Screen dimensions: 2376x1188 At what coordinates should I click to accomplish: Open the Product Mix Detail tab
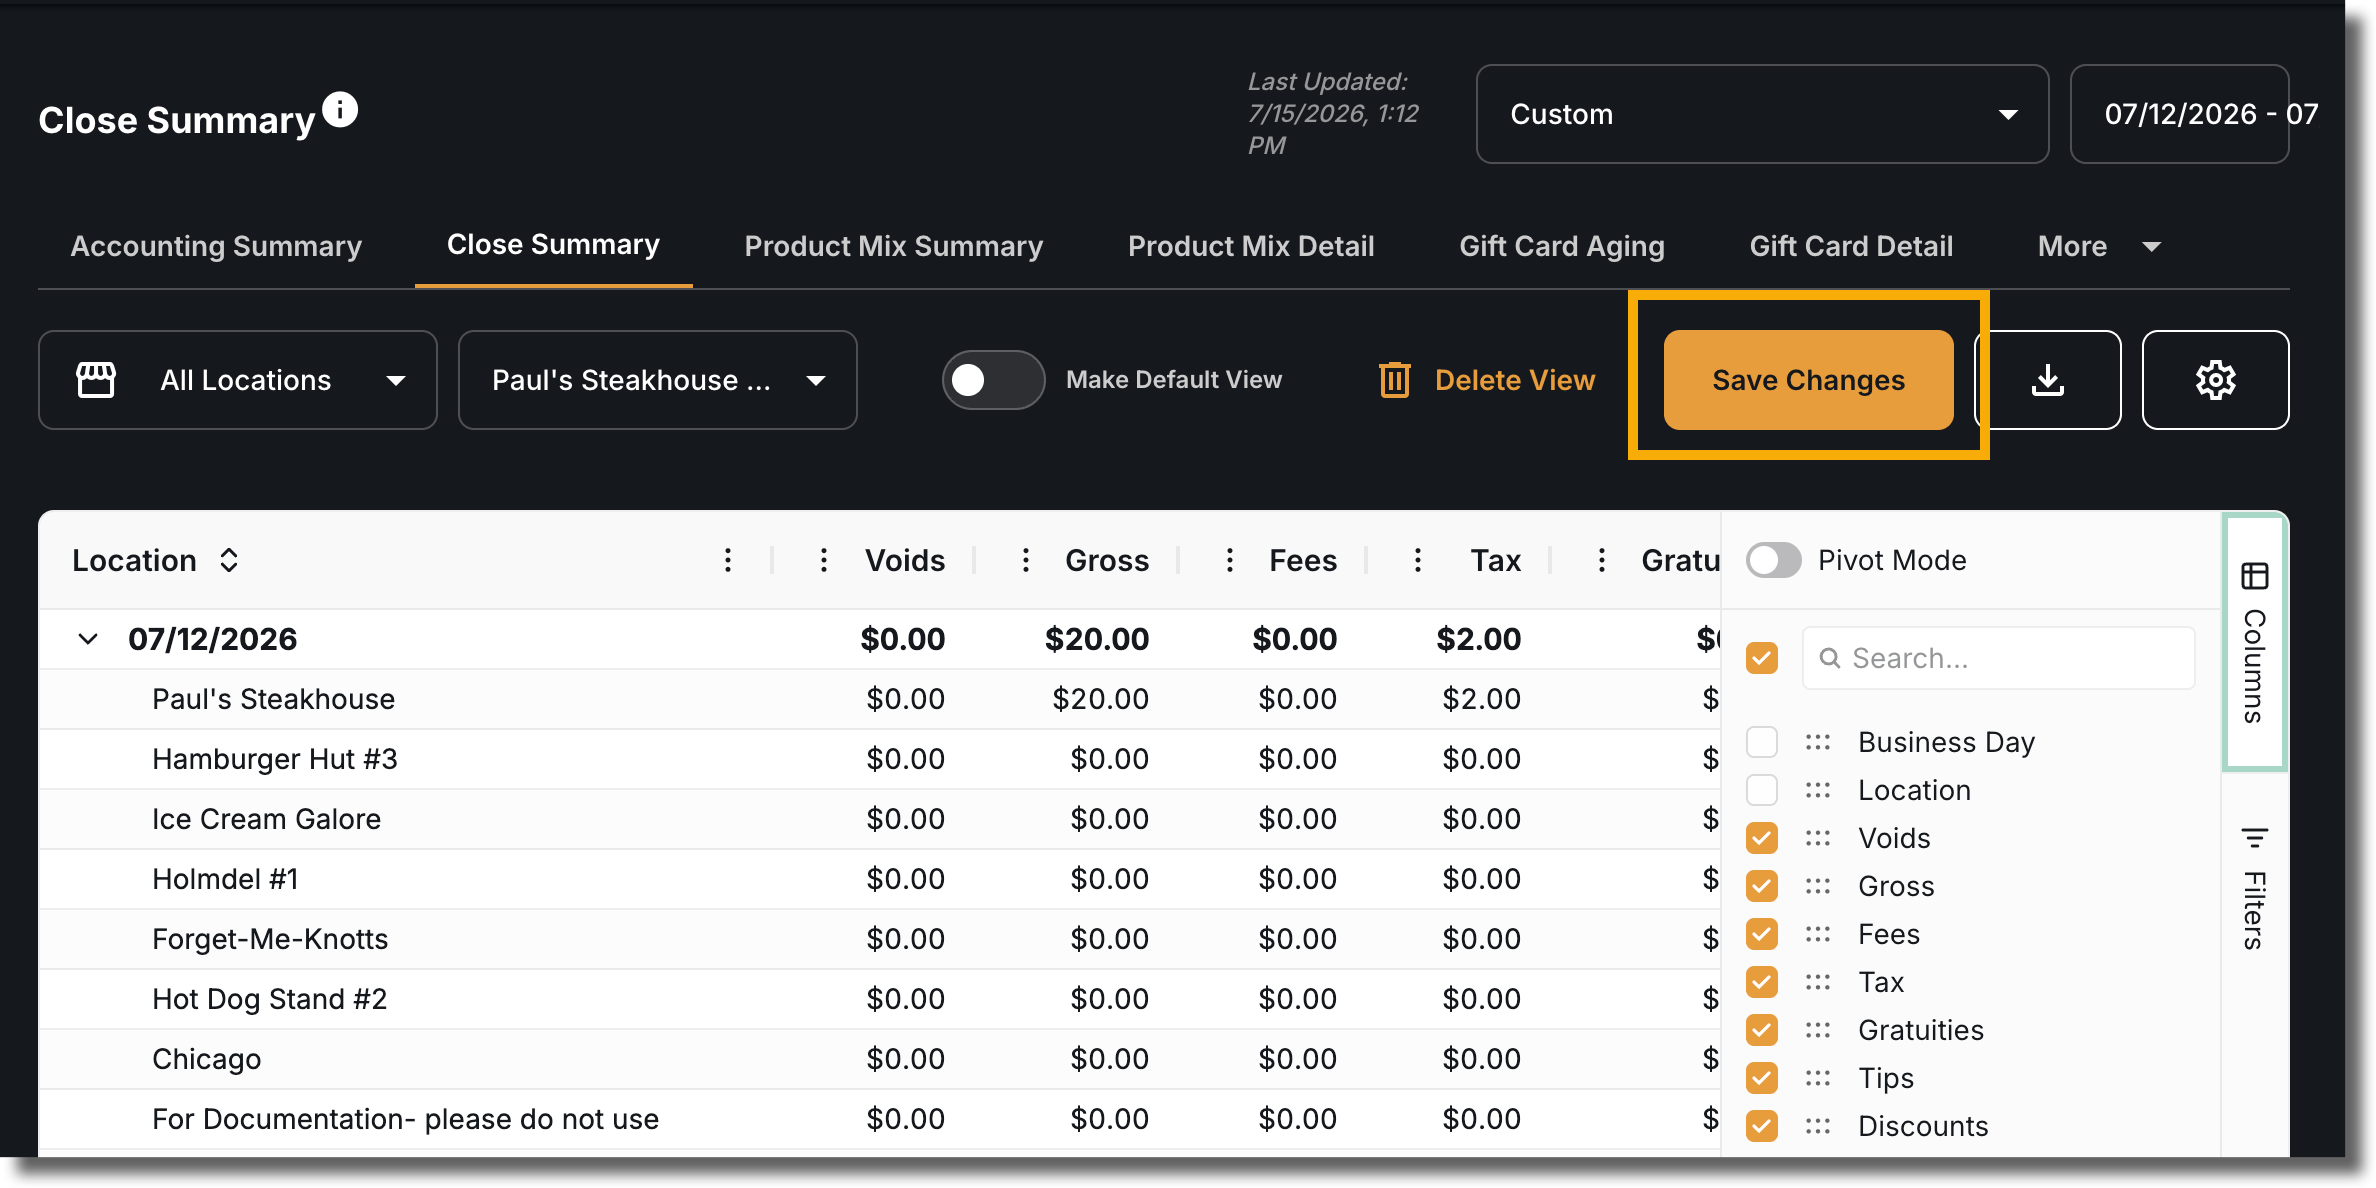[1251, 246]
